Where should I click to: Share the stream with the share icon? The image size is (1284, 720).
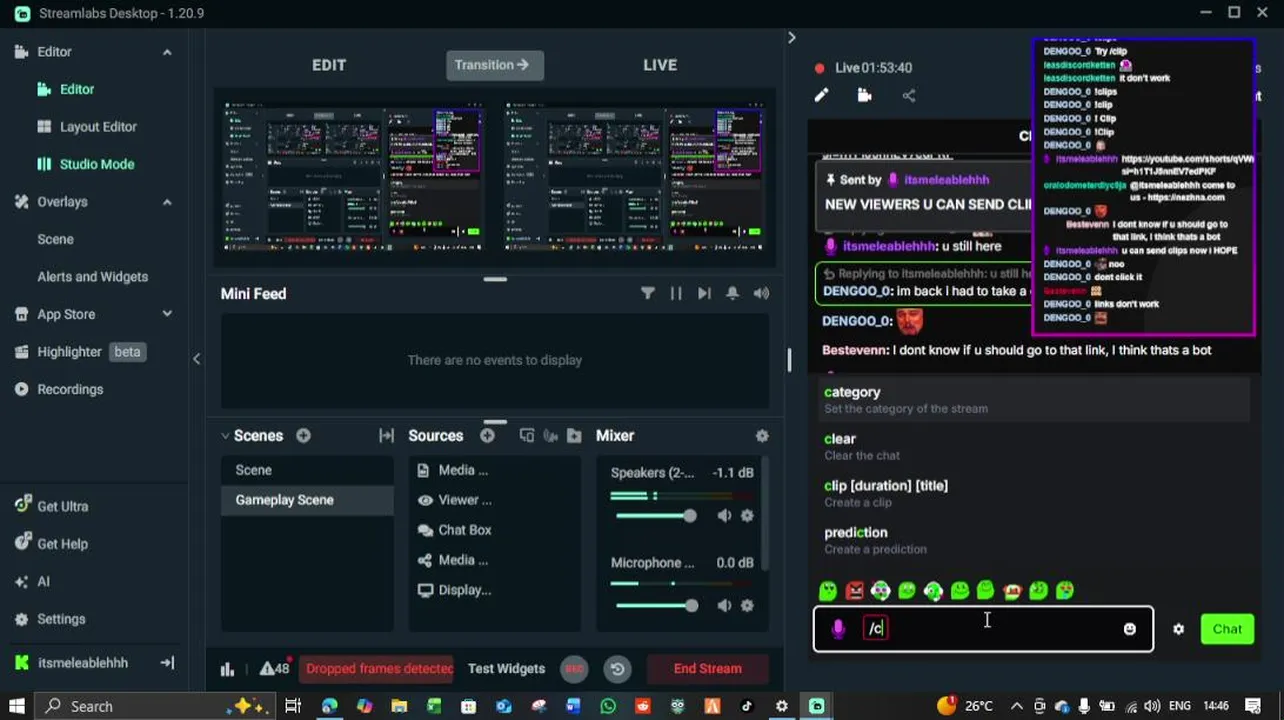[909, 96]
